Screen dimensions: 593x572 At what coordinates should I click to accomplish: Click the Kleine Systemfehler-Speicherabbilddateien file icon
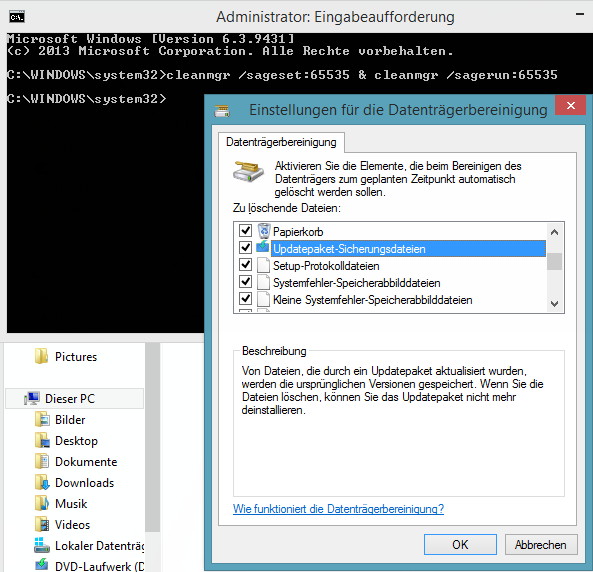click(x=263, y=299)
